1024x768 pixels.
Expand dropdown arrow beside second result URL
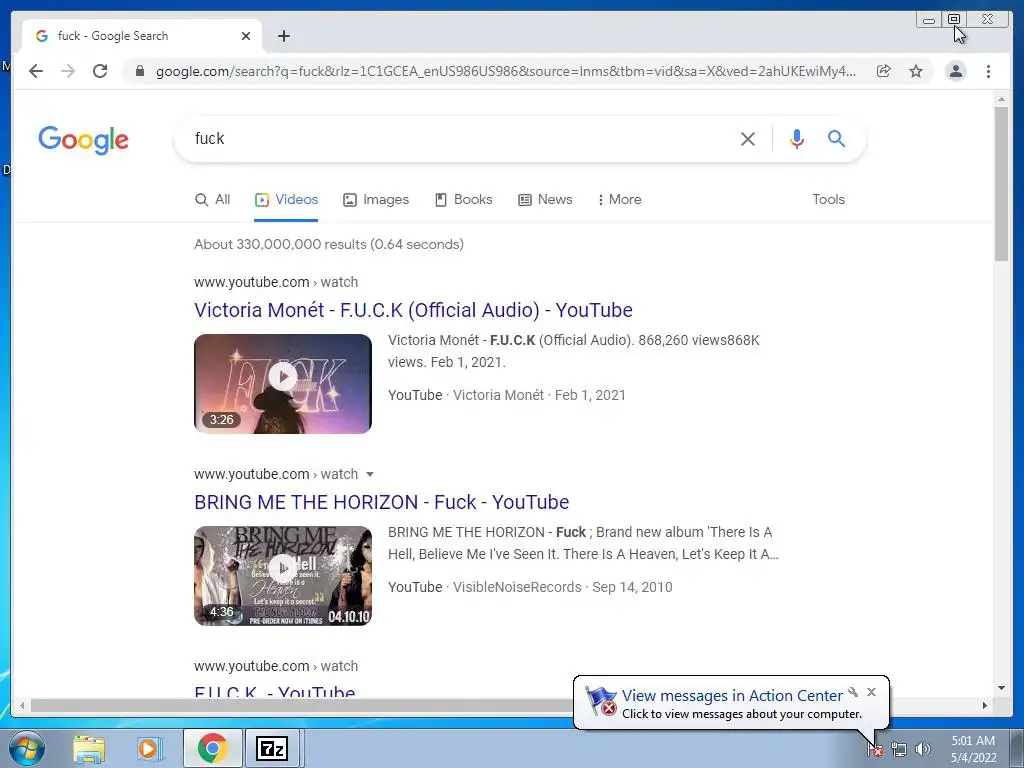(x=370, y=474)
